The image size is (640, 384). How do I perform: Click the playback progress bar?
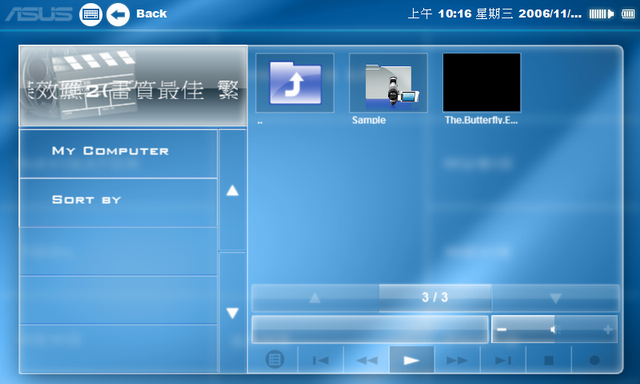(x=370, y=329)
